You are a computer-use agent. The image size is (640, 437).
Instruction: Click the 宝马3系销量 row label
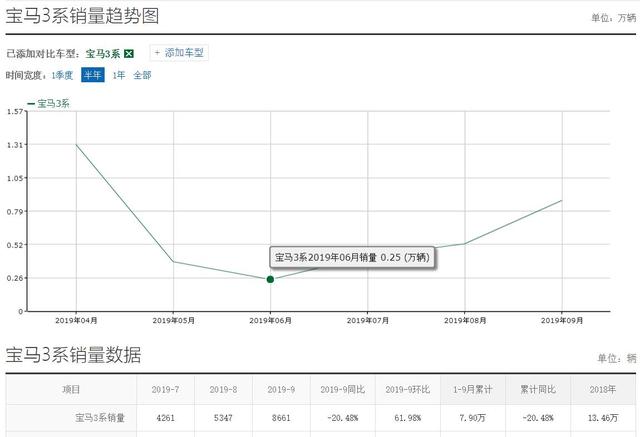tap(100, 418)
